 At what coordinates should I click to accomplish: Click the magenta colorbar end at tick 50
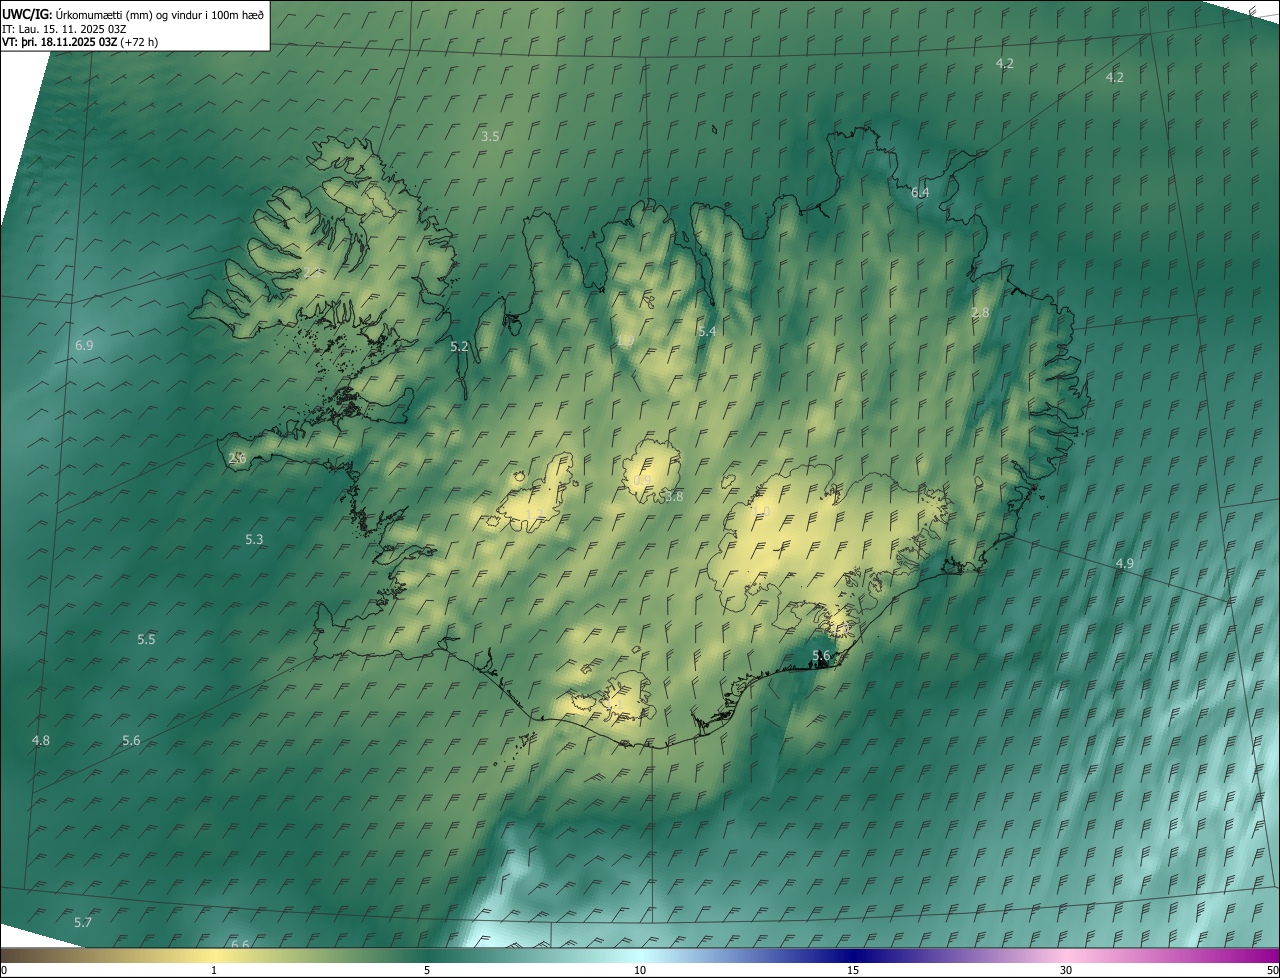click(1273, 955)
